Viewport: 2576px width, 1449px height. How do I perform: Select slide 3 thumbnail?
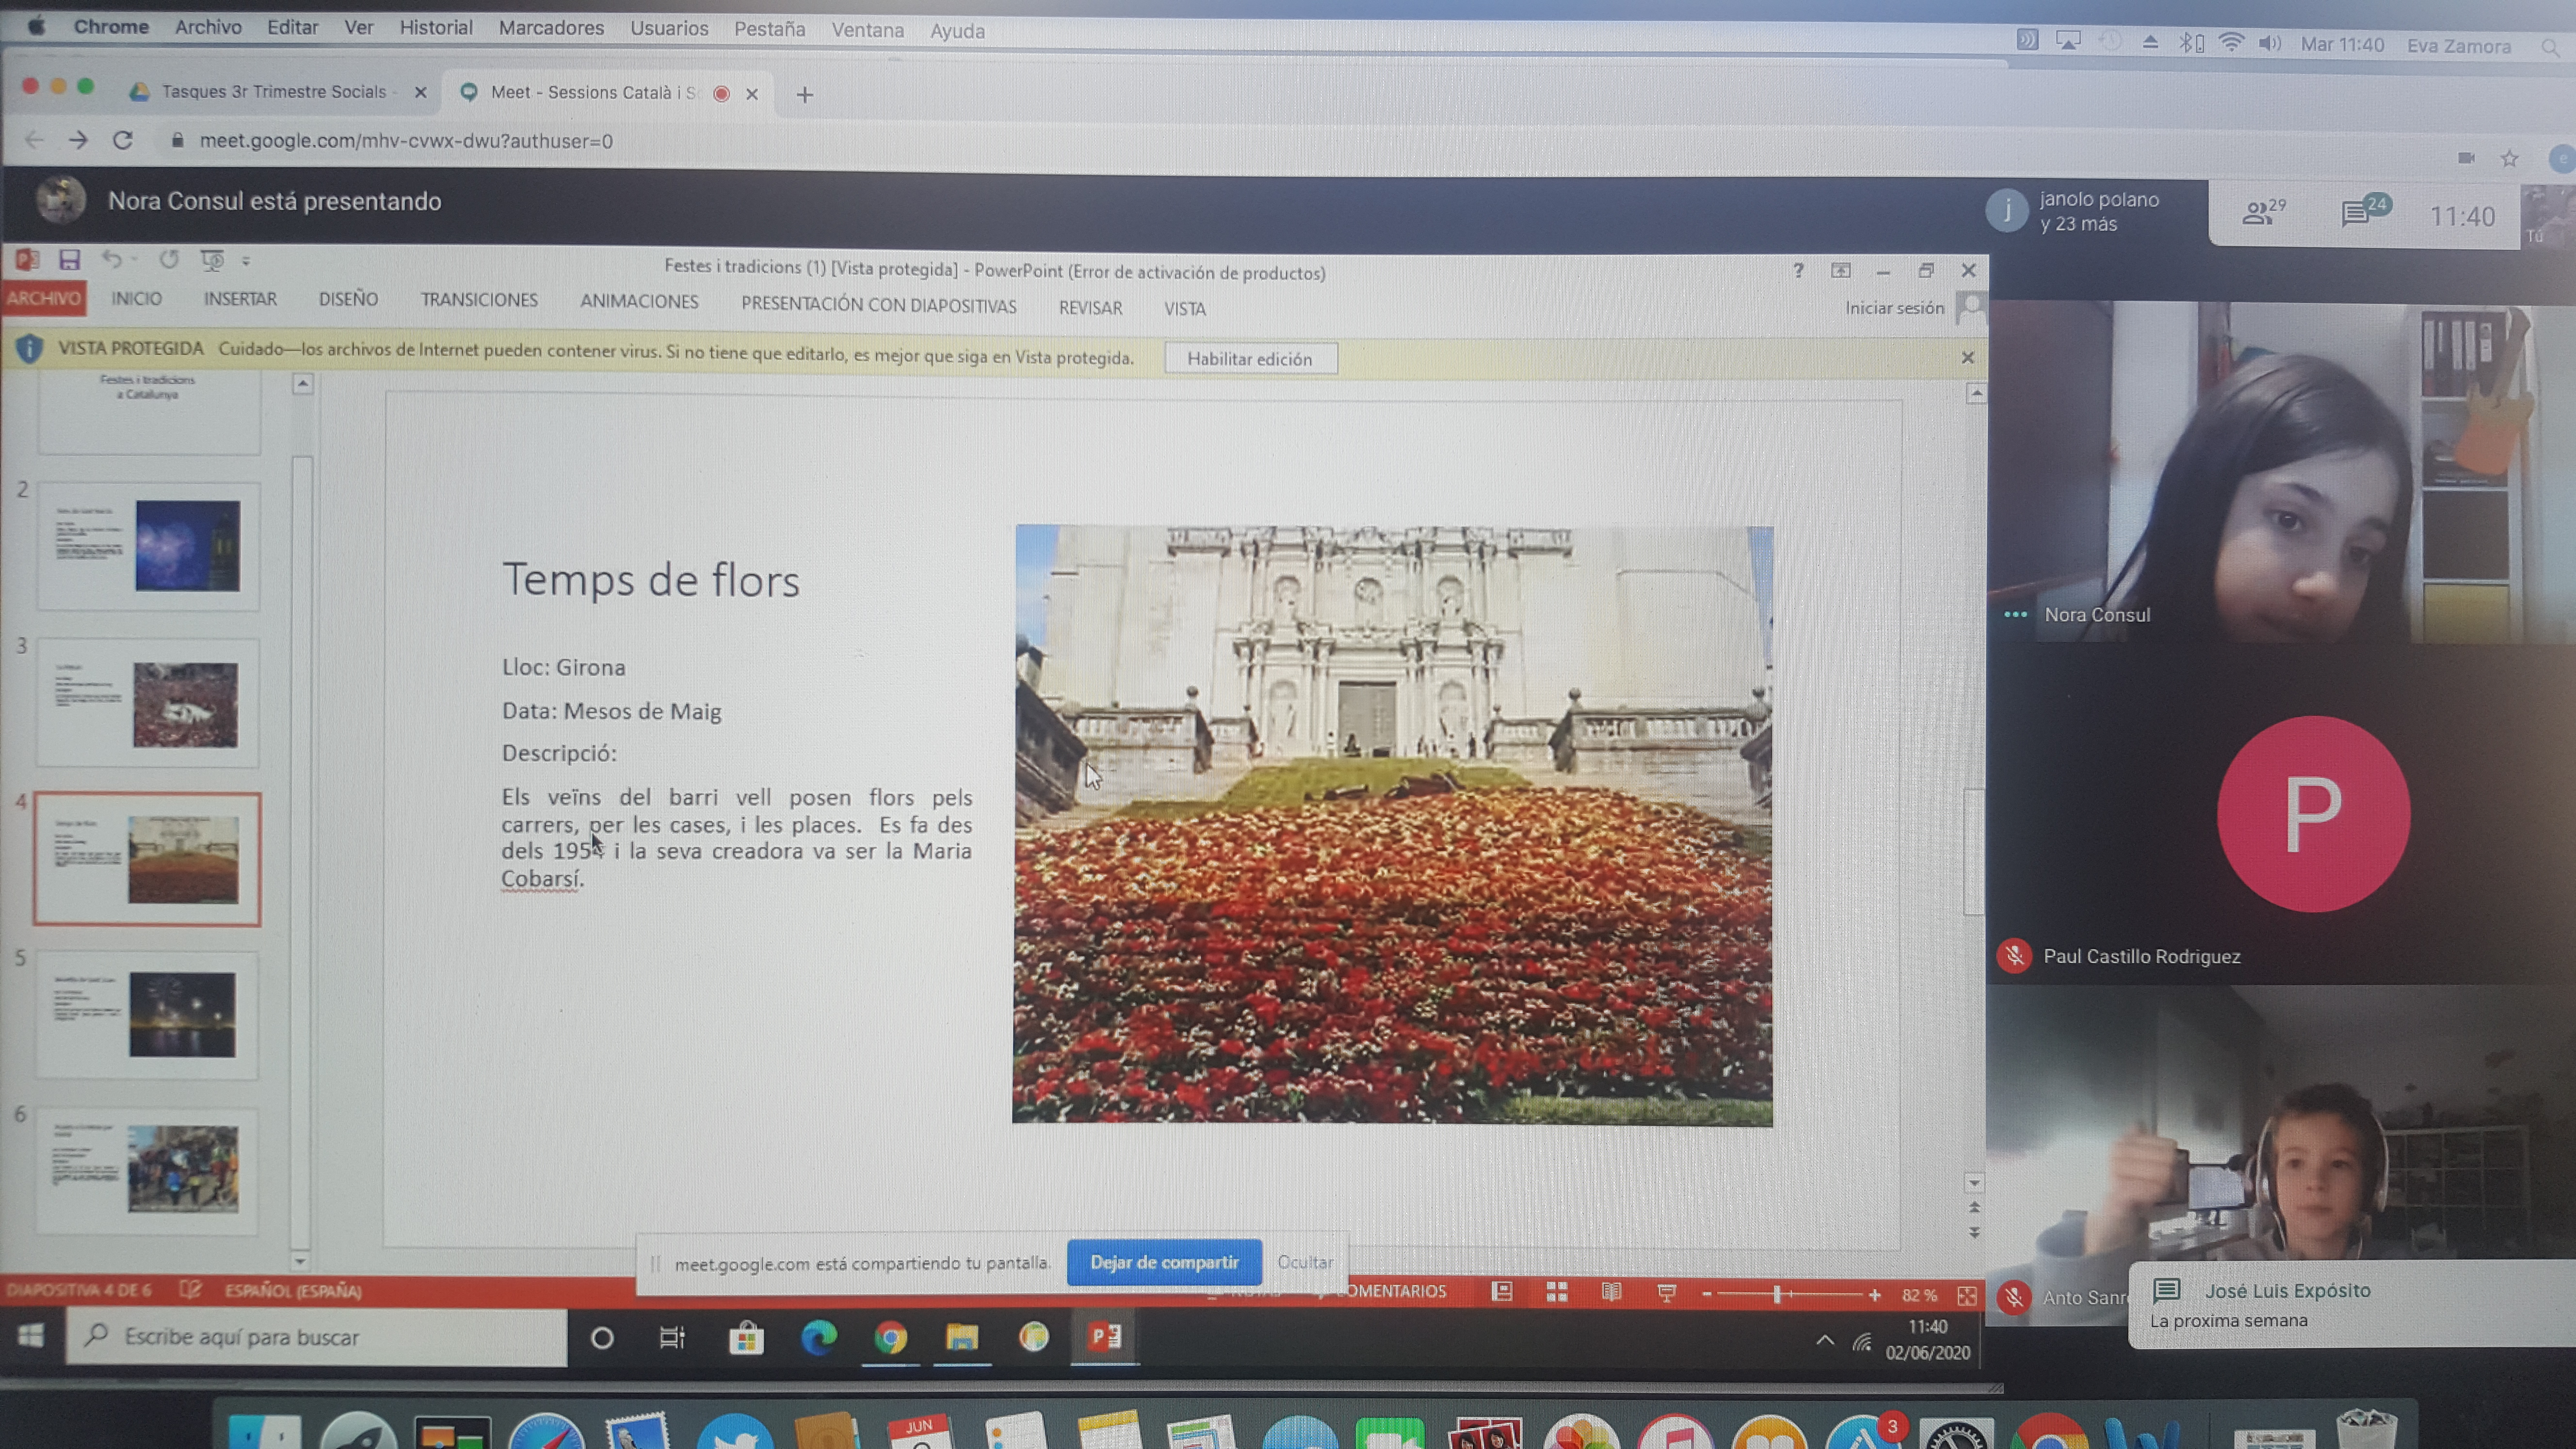pos(148,703)
